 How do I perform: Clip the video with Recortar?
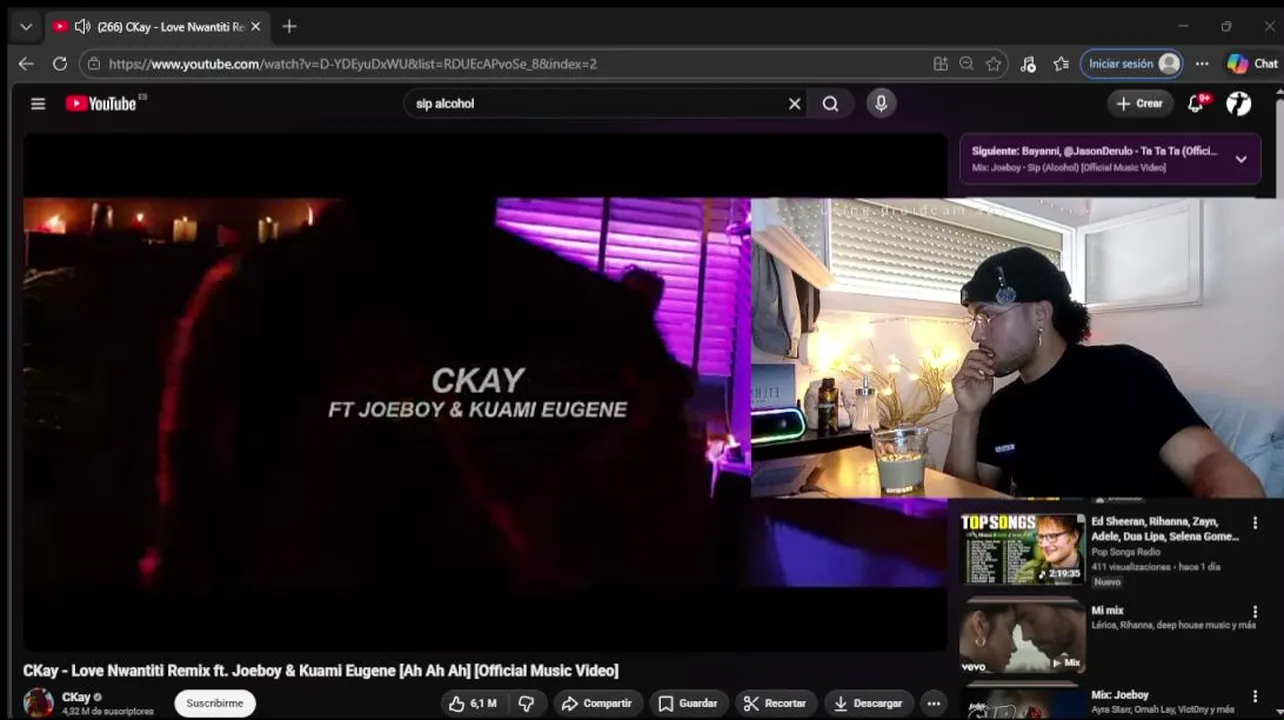pyautogui.click(x=776, y=703)
